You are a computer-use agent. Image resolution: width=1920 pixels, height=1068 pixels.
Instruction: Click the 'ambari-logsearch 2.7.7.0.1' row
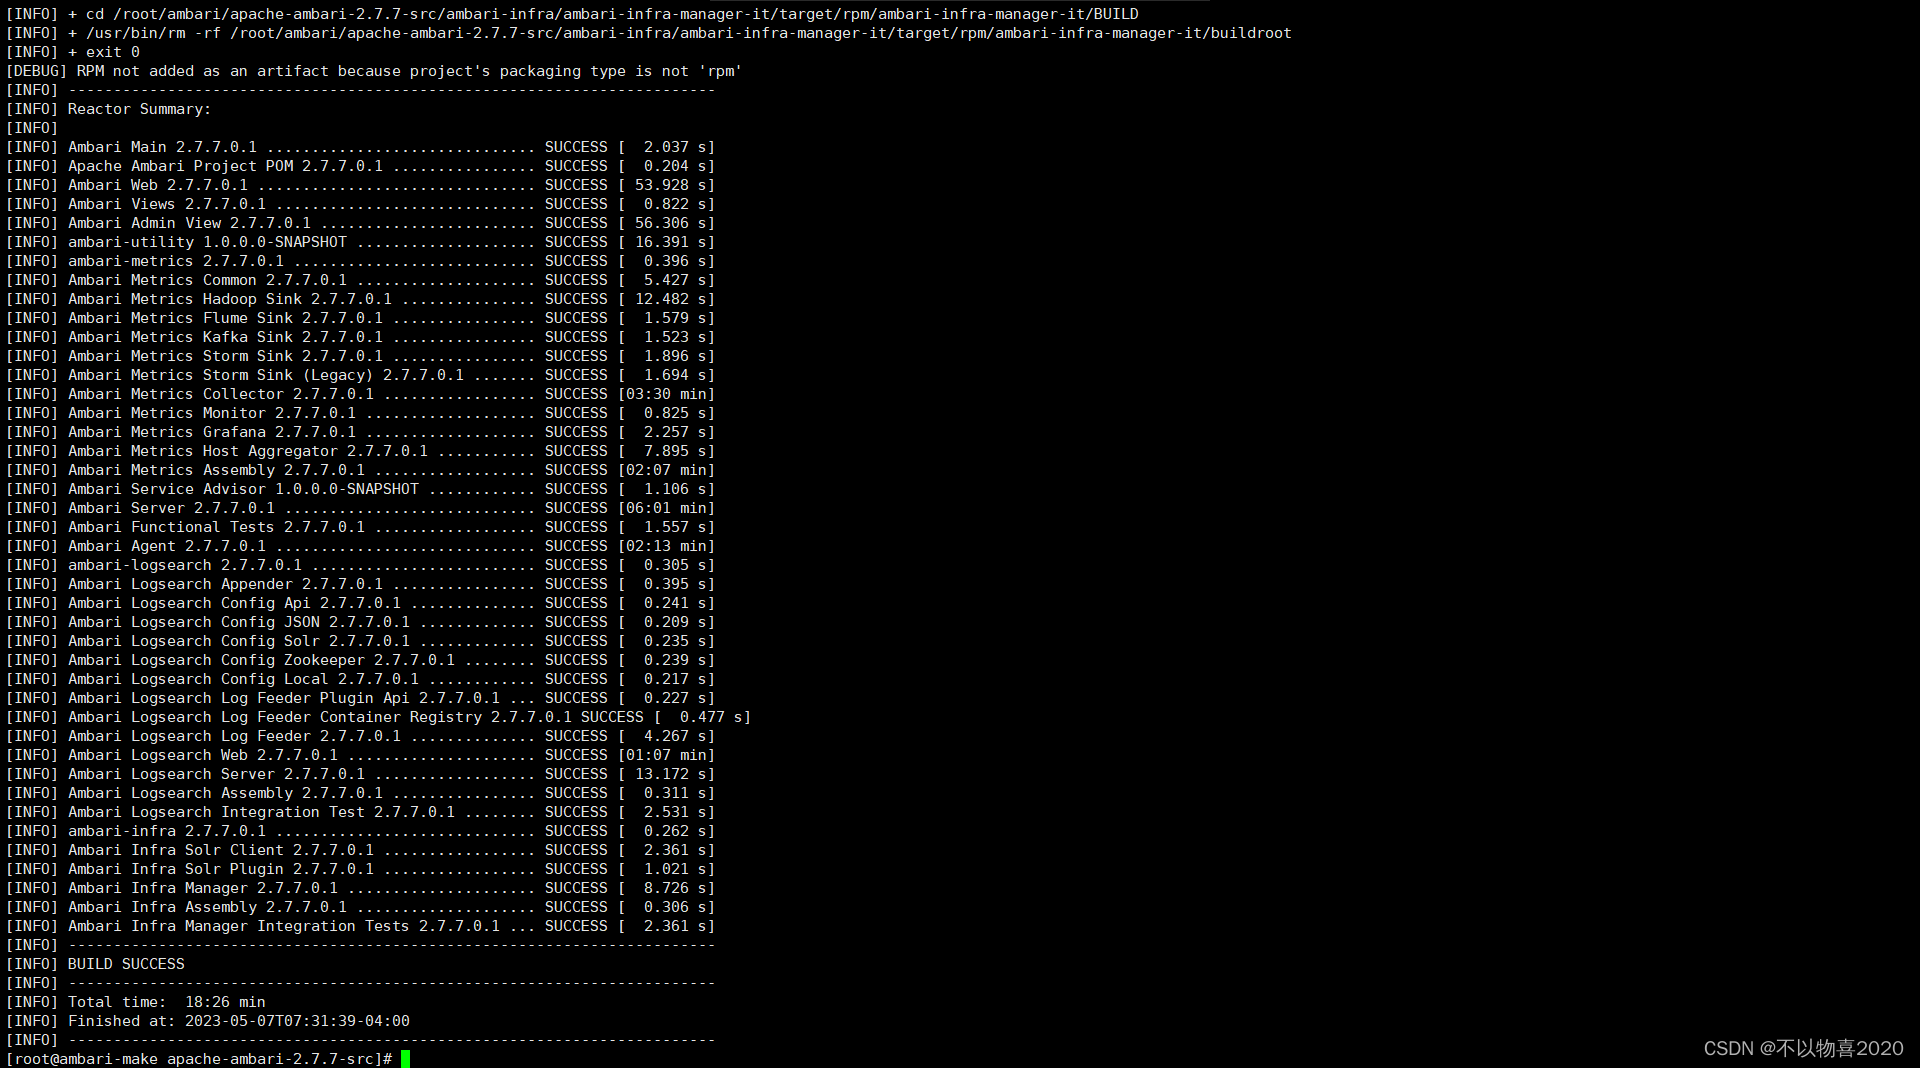pos(361,565)
